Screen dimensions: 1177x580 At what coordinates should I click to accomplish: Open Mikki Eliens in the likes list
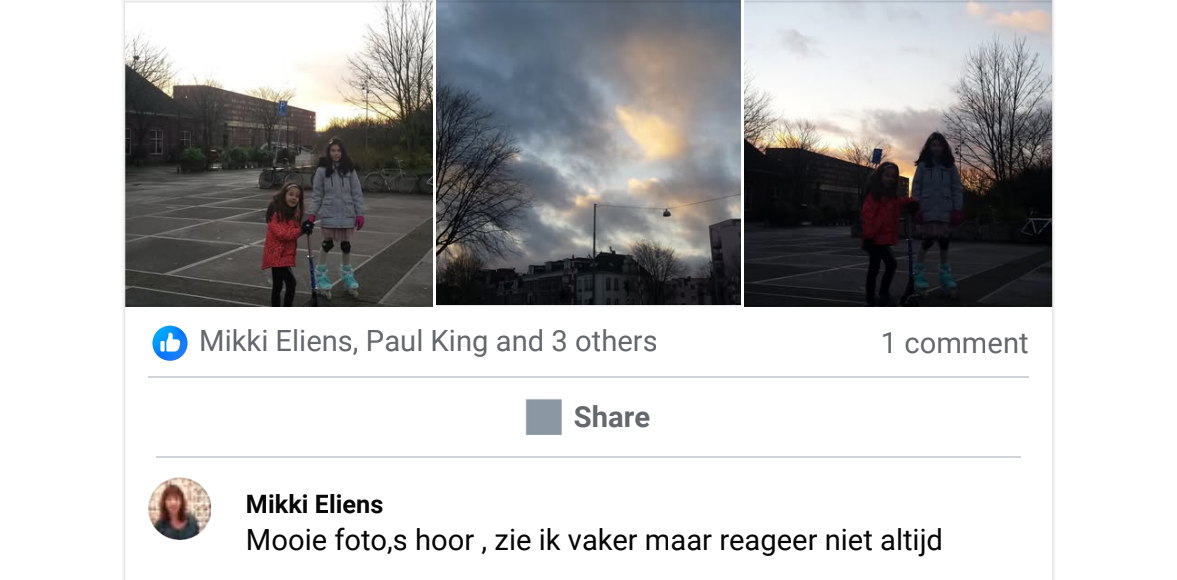[x=275, y=341]
